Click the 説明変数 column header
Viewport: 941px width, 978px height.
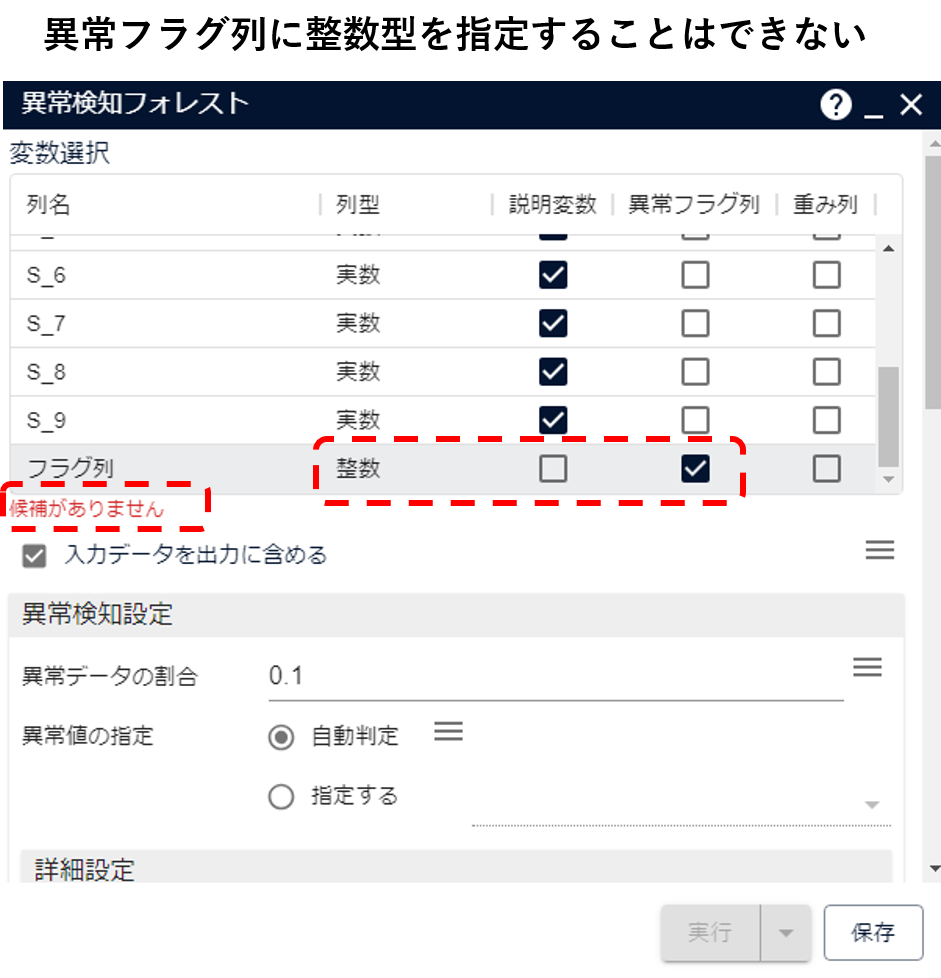pos(553,205)
